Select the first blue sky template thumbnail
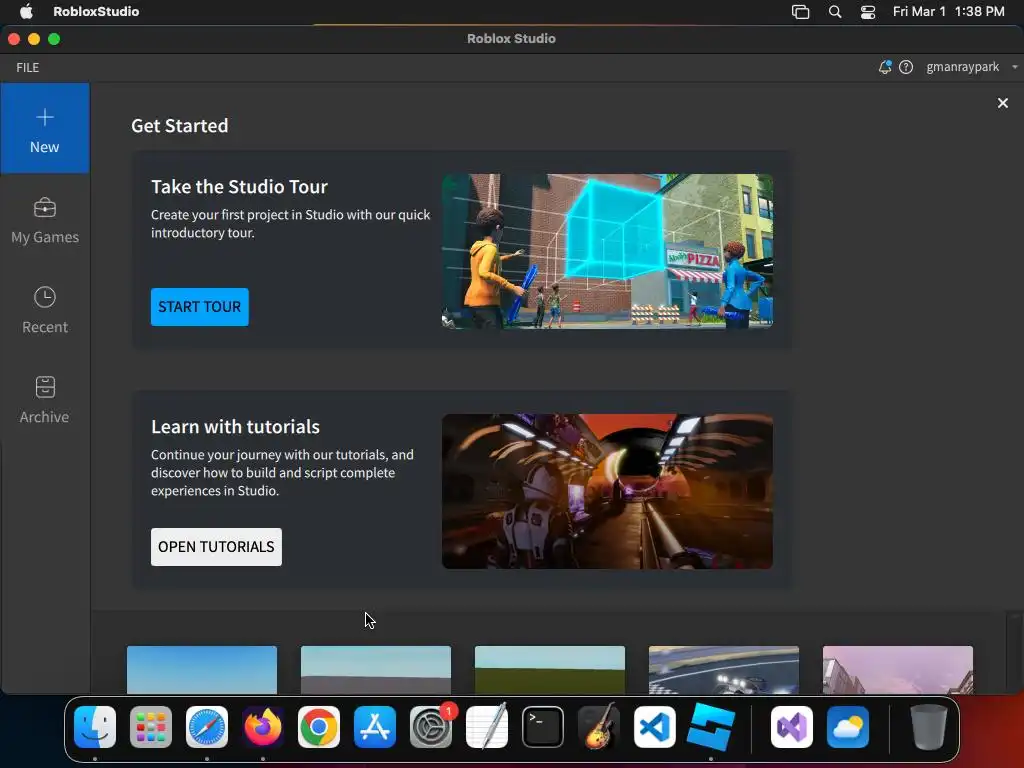 tap(202, 669)
